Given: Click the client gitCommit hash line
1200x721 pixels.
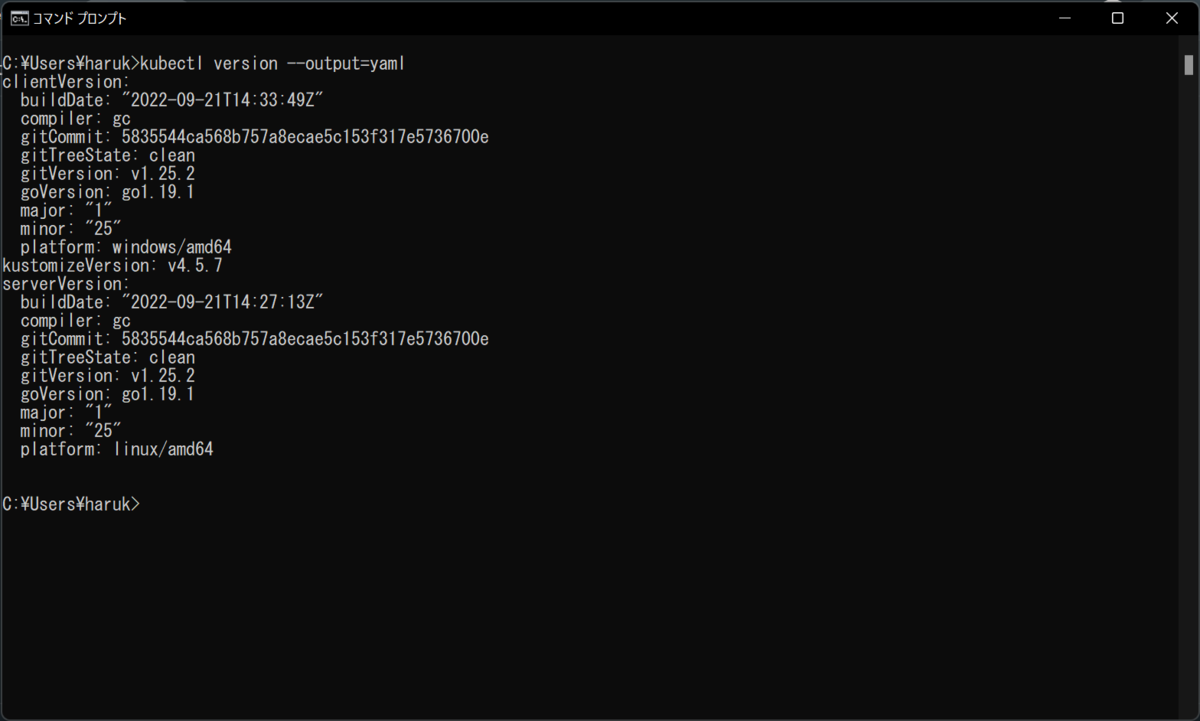Looking at the screenshot, I should click(254, 137).
